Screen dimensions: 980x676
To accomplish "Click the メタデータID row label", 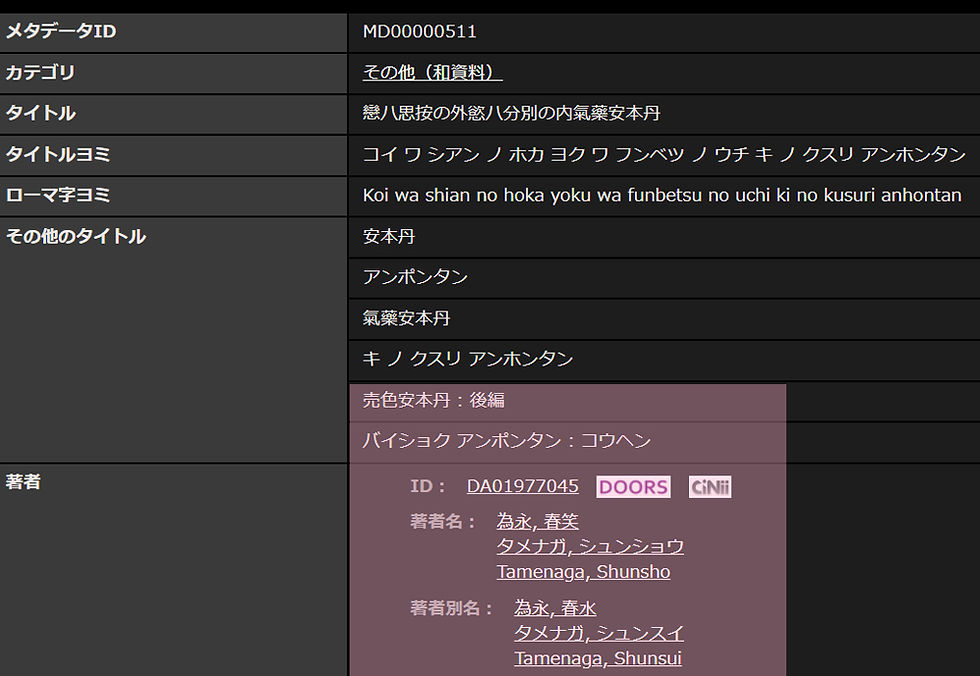I will pyautogui.click(x=61, y=31).
